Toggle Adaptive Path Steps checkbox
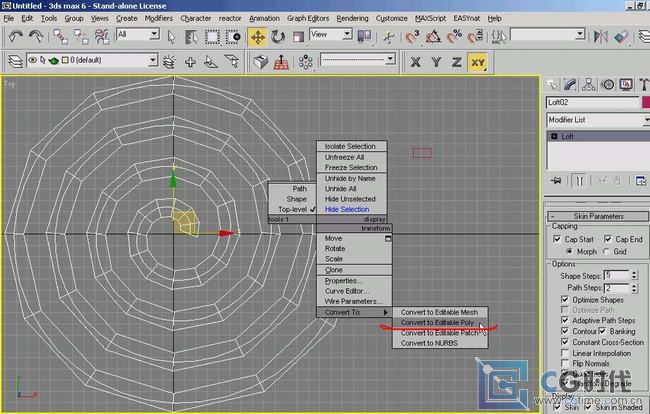Image resolution: width=650 pixels, height=414 pixels. [565, 320]
